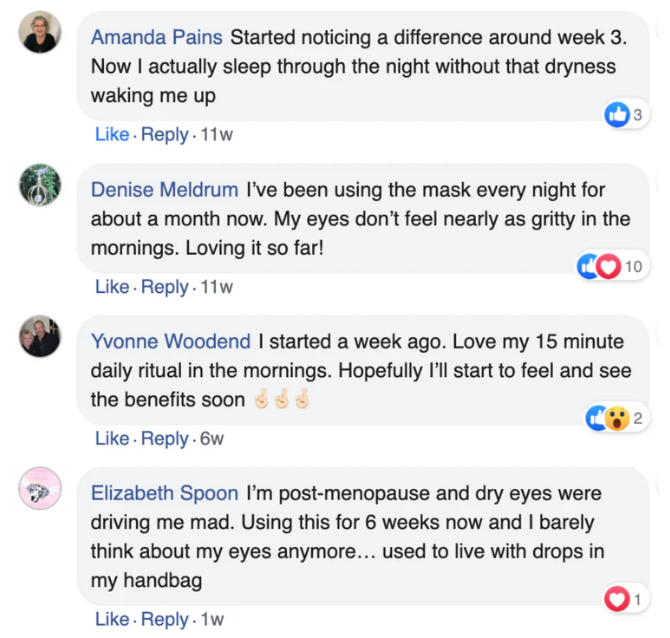
Task: Click Yvonne Woodend's profile photo
Action: click(40, 337)
